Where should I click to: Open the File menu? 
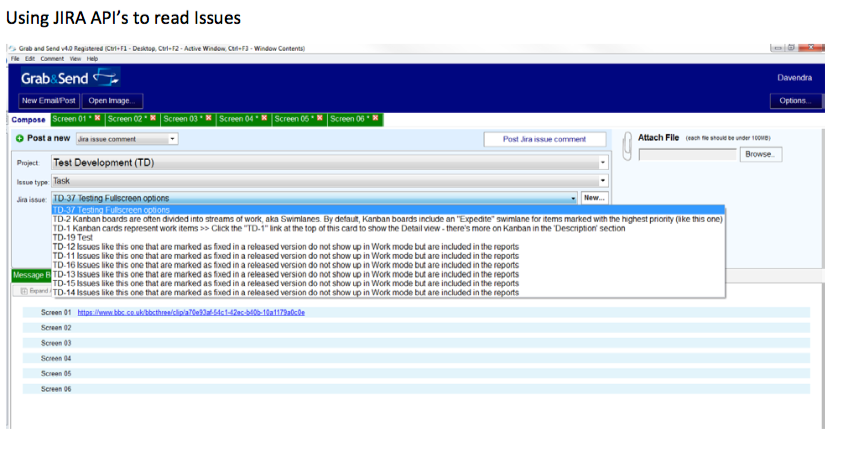pyautogui.click(x=15, y=59)
